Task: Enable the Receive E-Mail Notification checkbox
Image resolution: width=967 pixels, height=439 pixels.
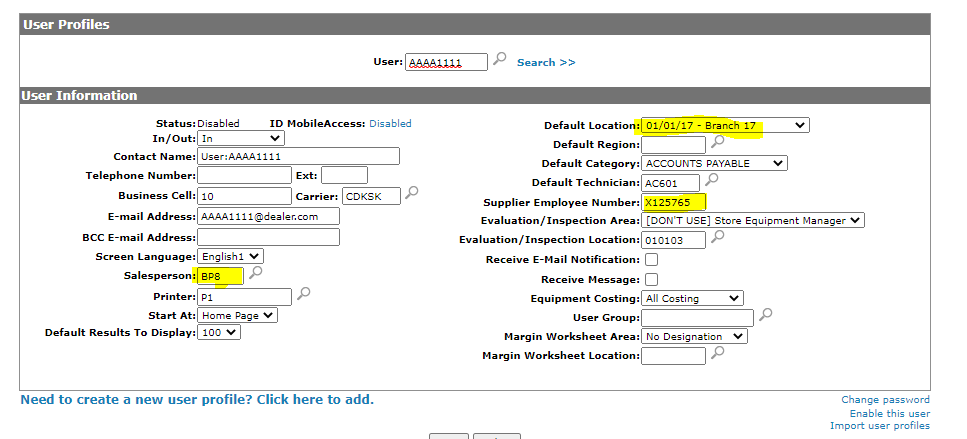Action: click(651, 260)
